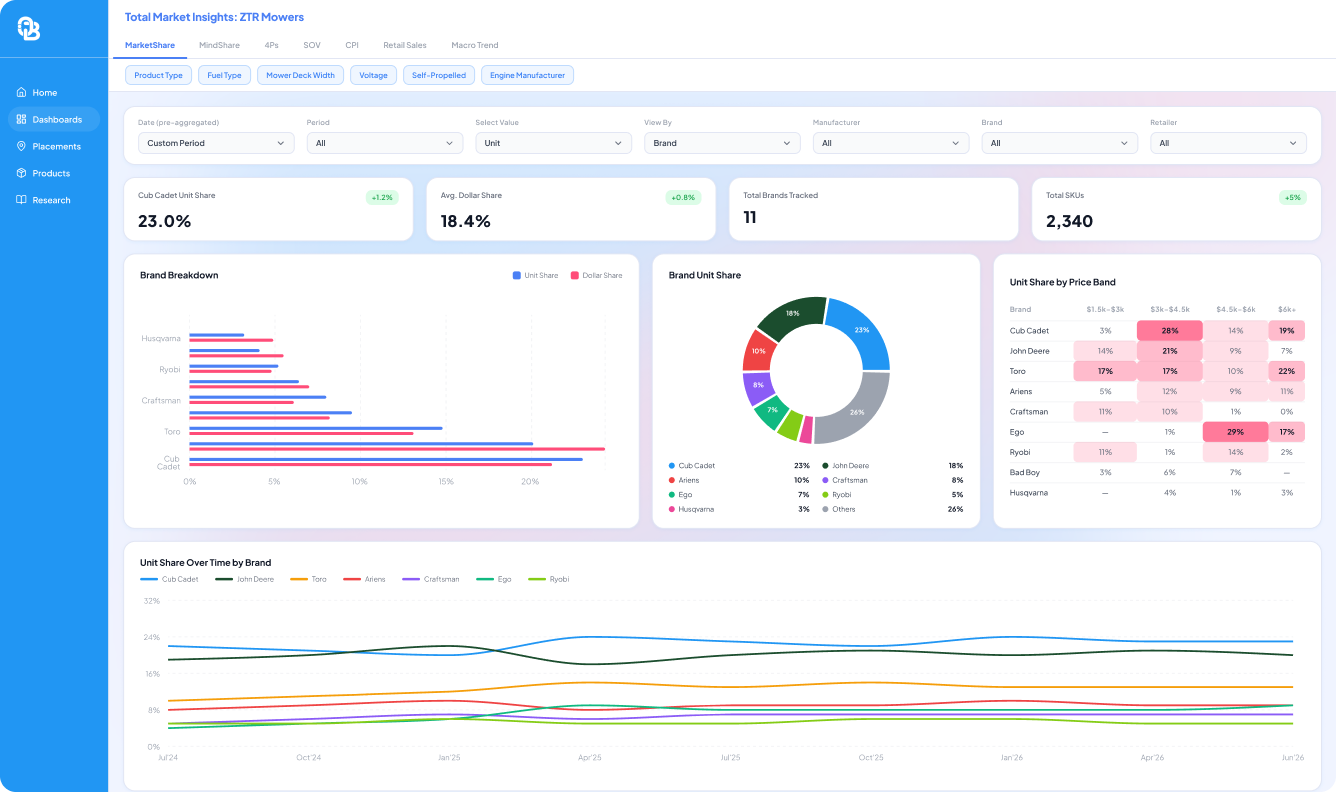The height and width of the screenshot is (792, 1336).
Task: Click the Placements pin icon
Action: [x=22, y=146]
